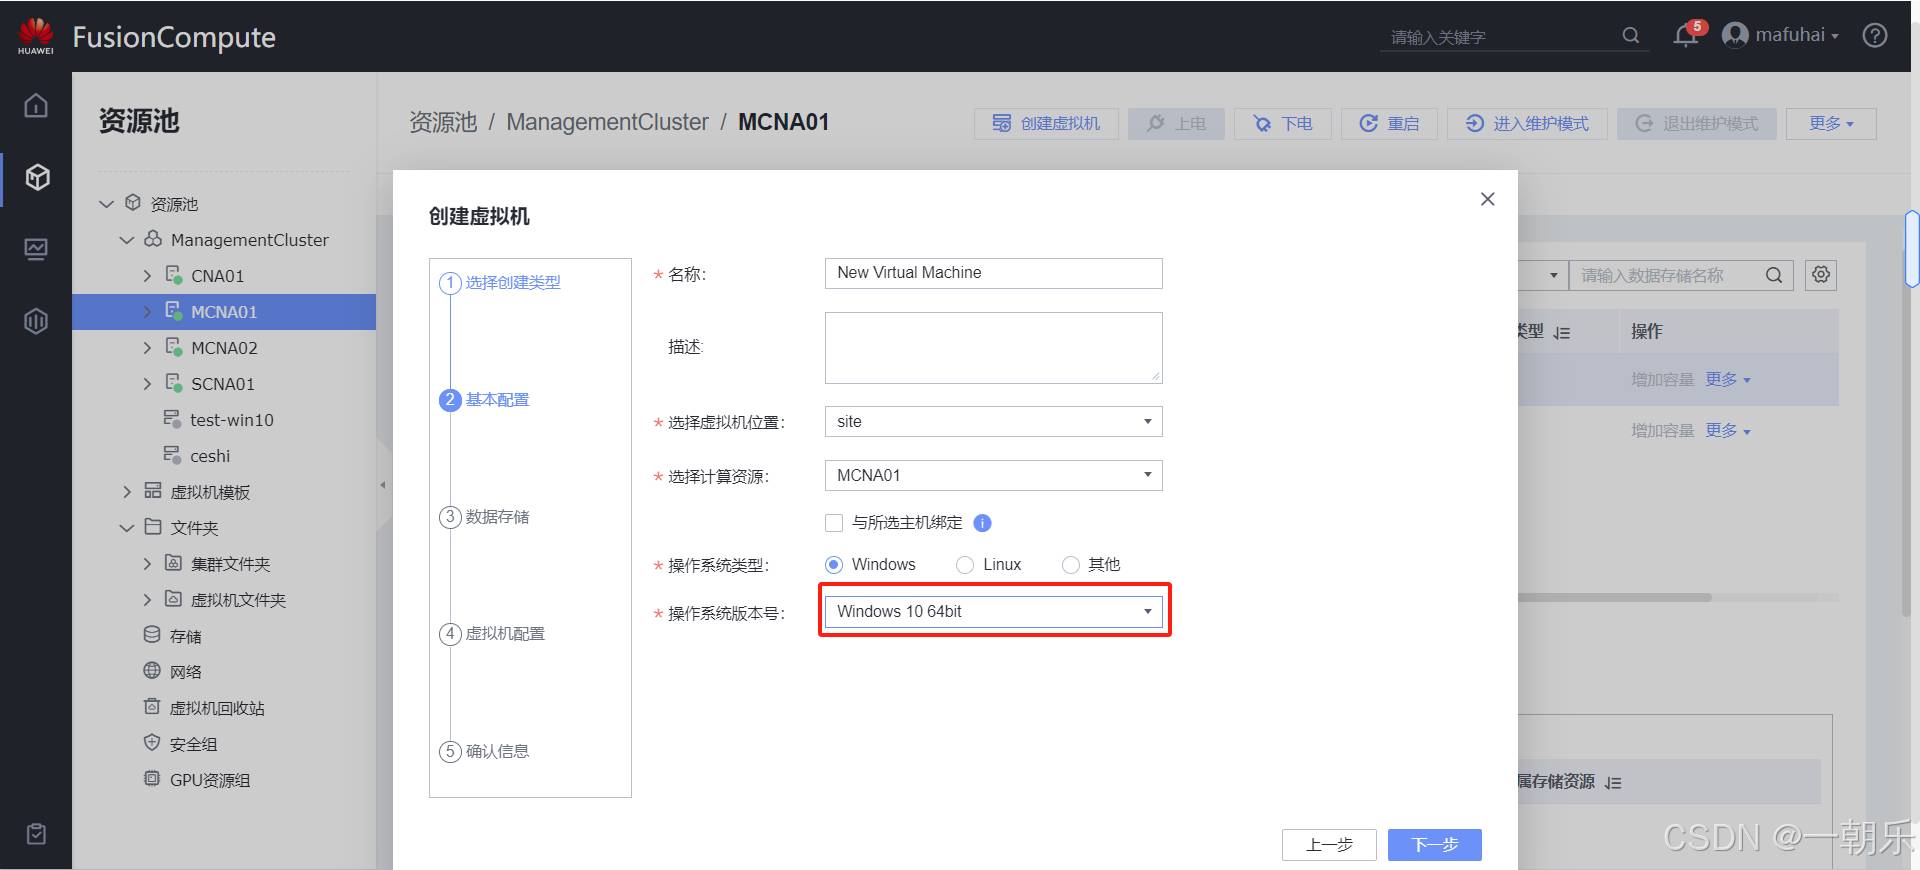This screenshot has width=1920, height=870.
Task: Click the 安全组 shield icon in tree
Action: click(x=152, y=743)
